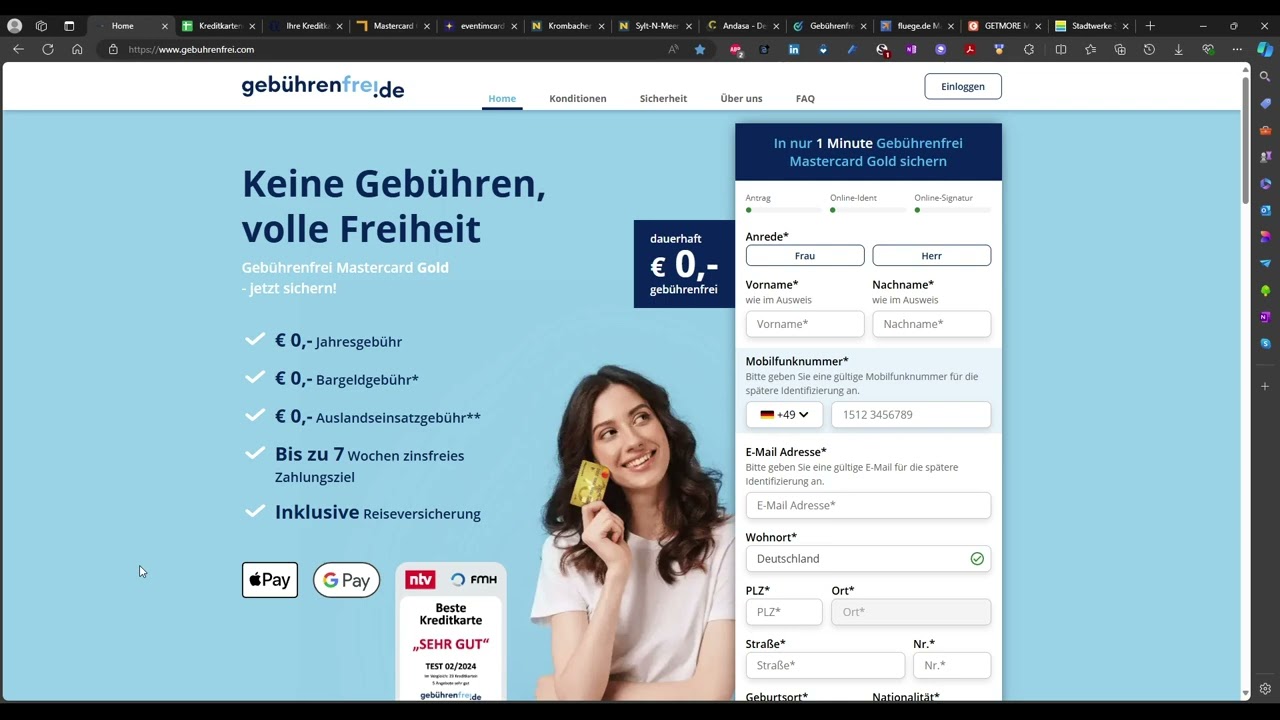Toggle the split screen icon
The width and height of the screenshot is (1280, 720).
click(x=1061, y=49)
